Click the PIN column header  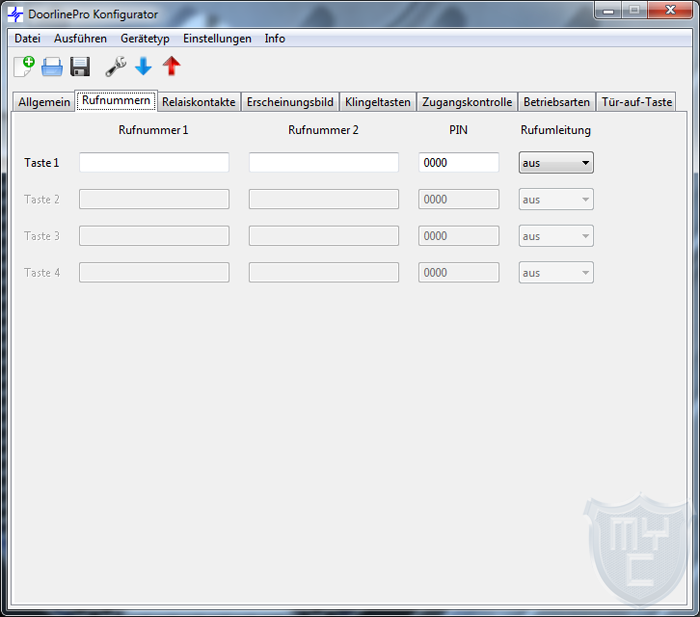[458, 130]
